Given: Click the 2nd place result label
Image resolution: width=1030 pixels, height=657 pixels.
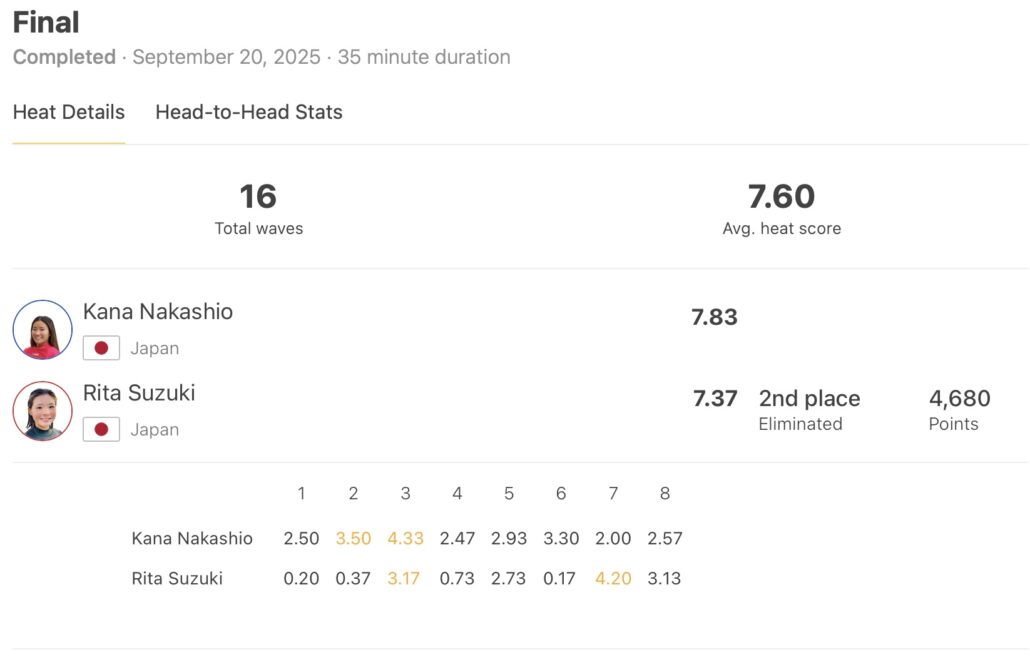Looking at the screenshot, I should (x=809, y=398).
